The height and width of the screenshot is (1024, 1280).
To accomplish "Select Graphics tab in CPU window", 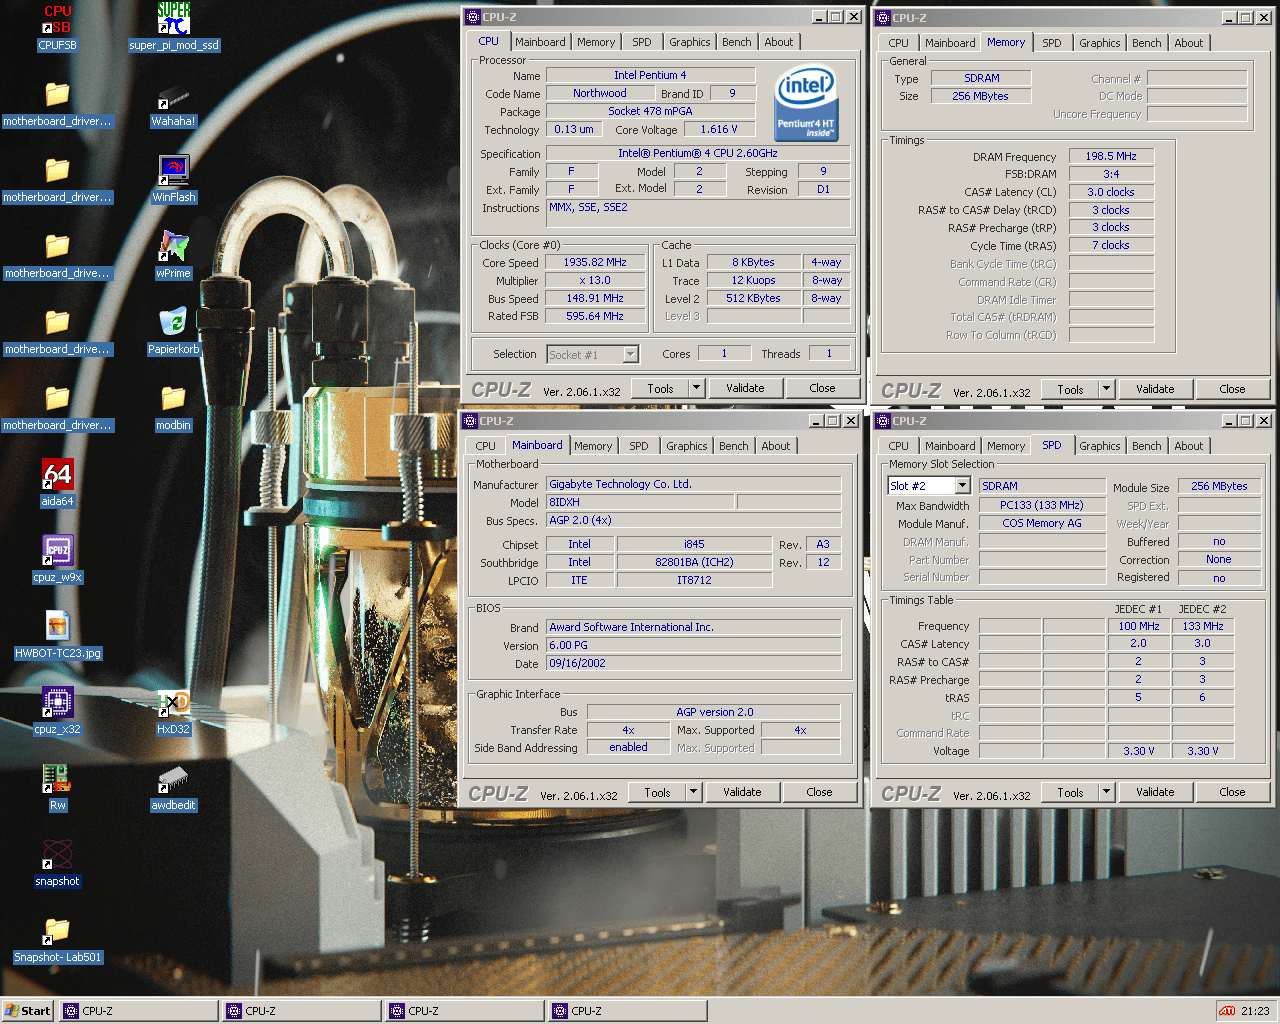I will coord(690,42).
